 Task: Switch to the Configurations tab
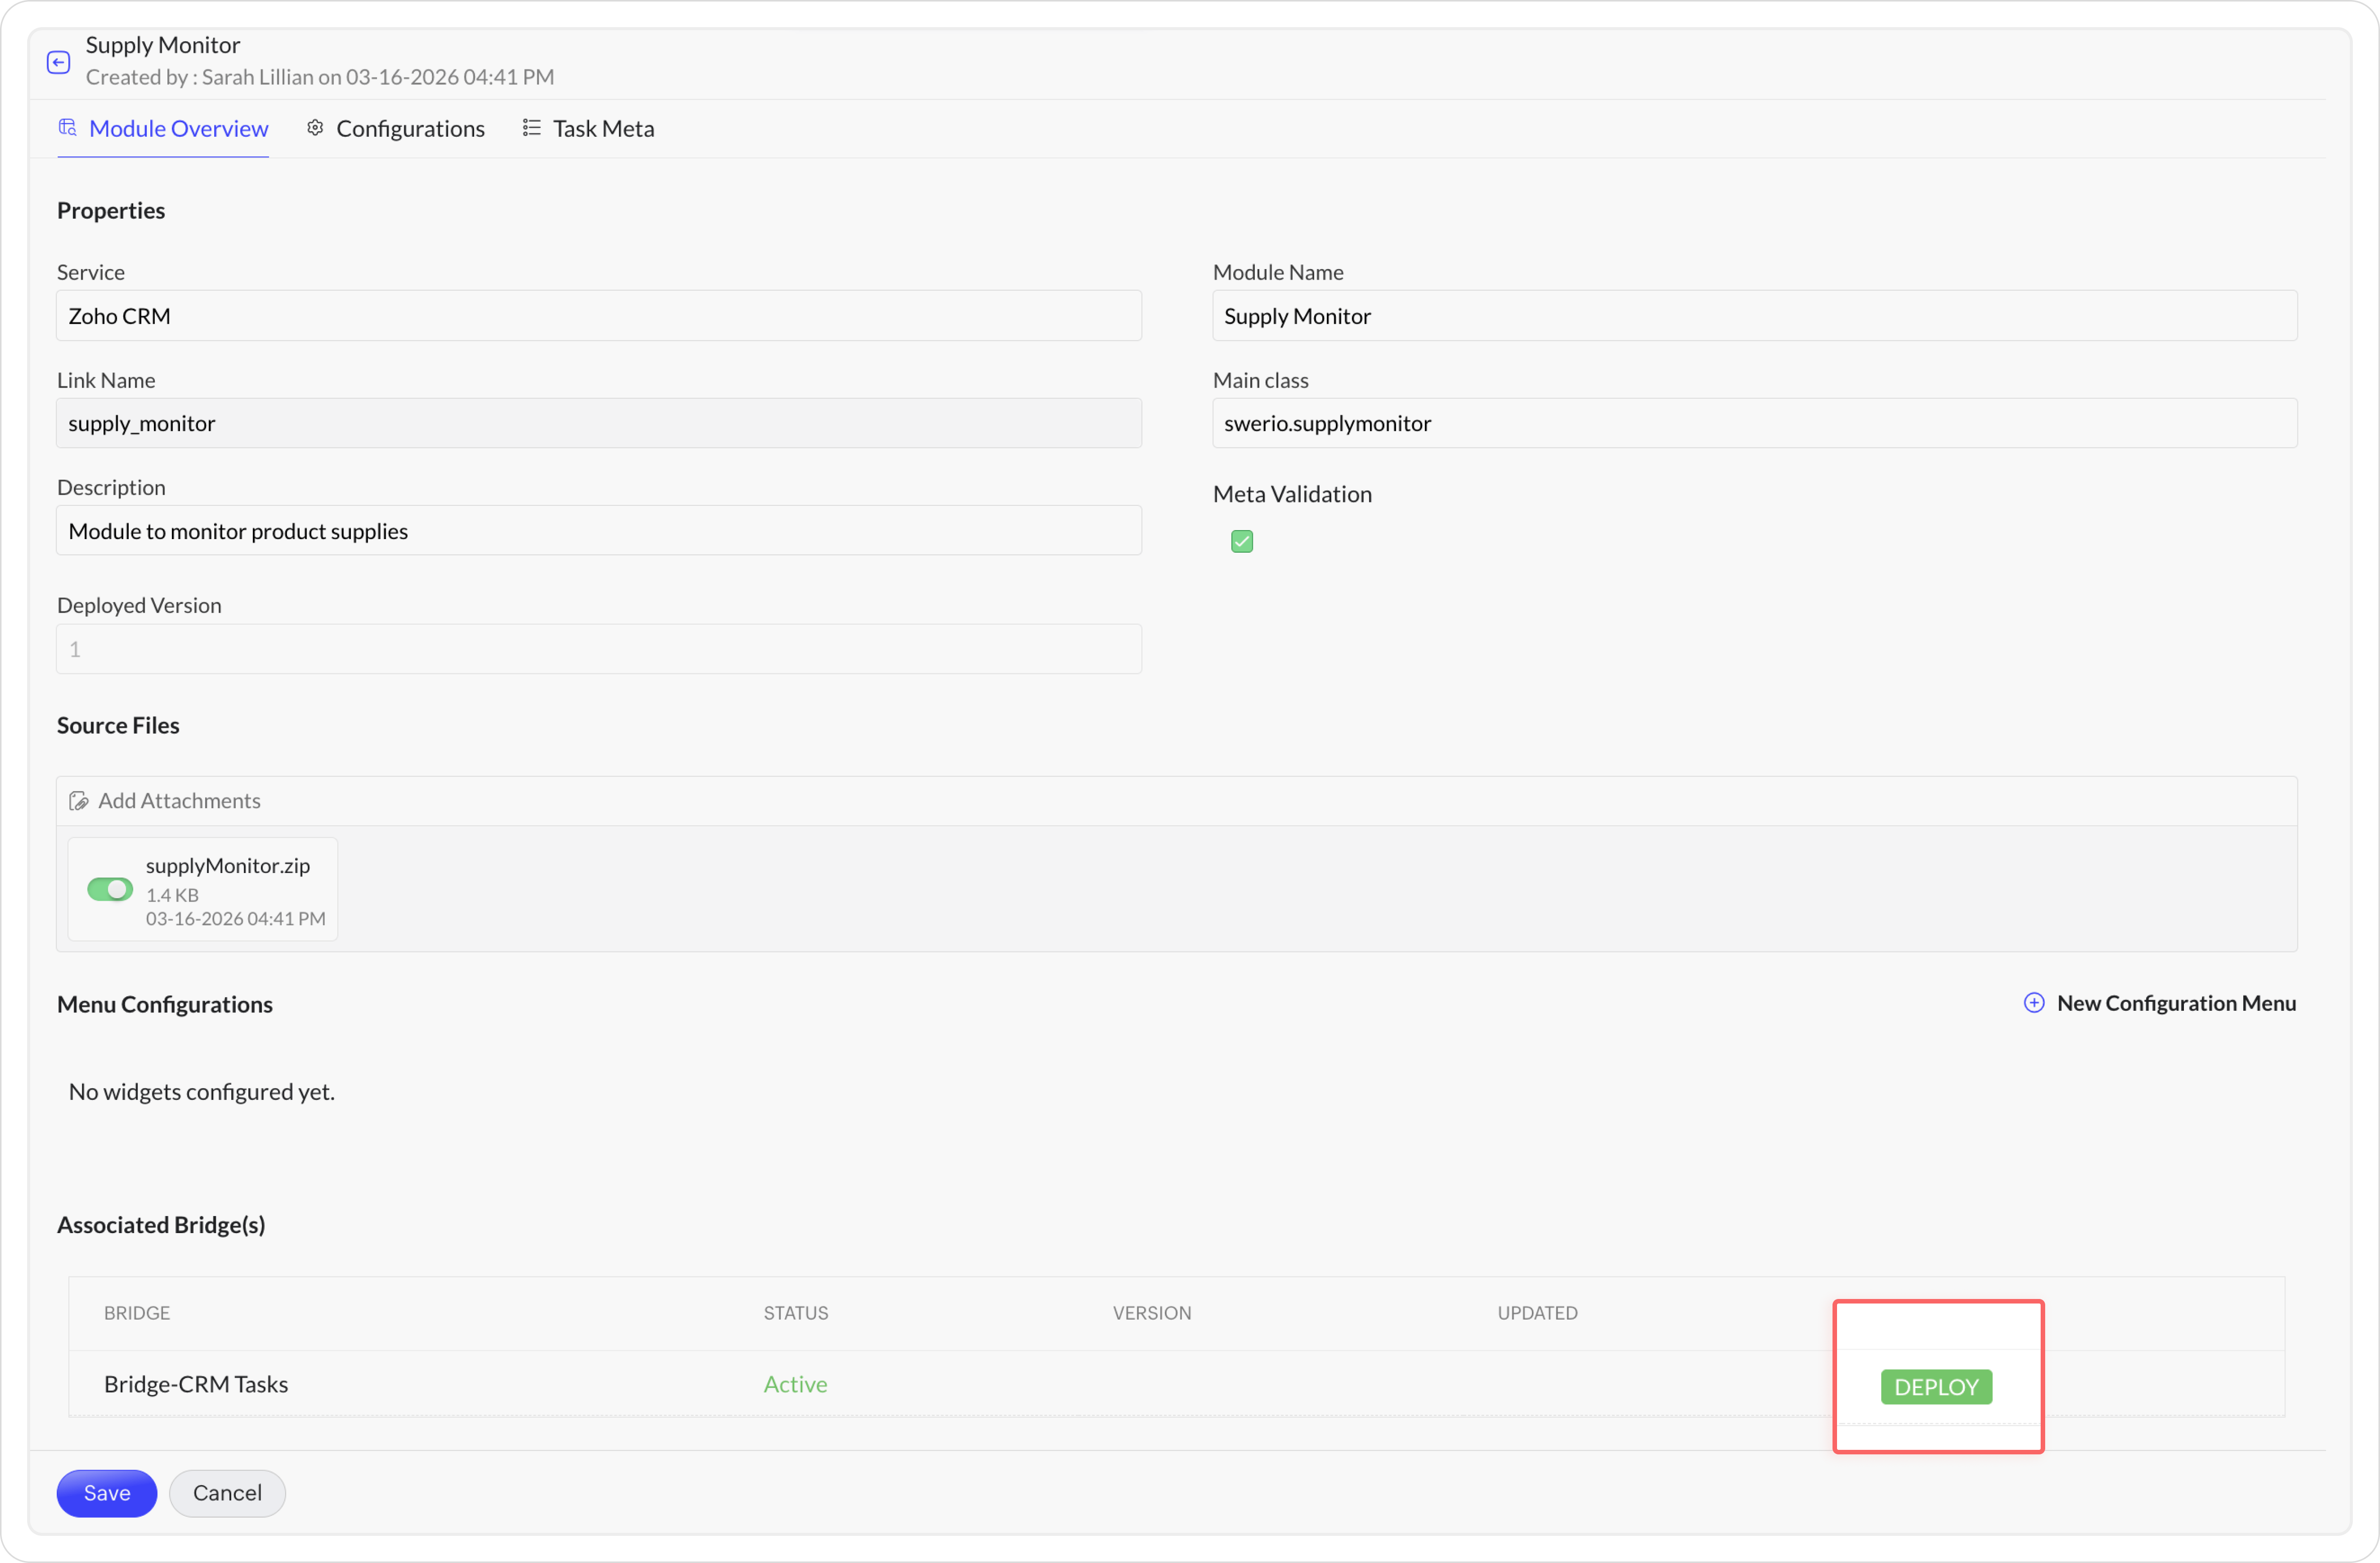click(x=410, y=128)
